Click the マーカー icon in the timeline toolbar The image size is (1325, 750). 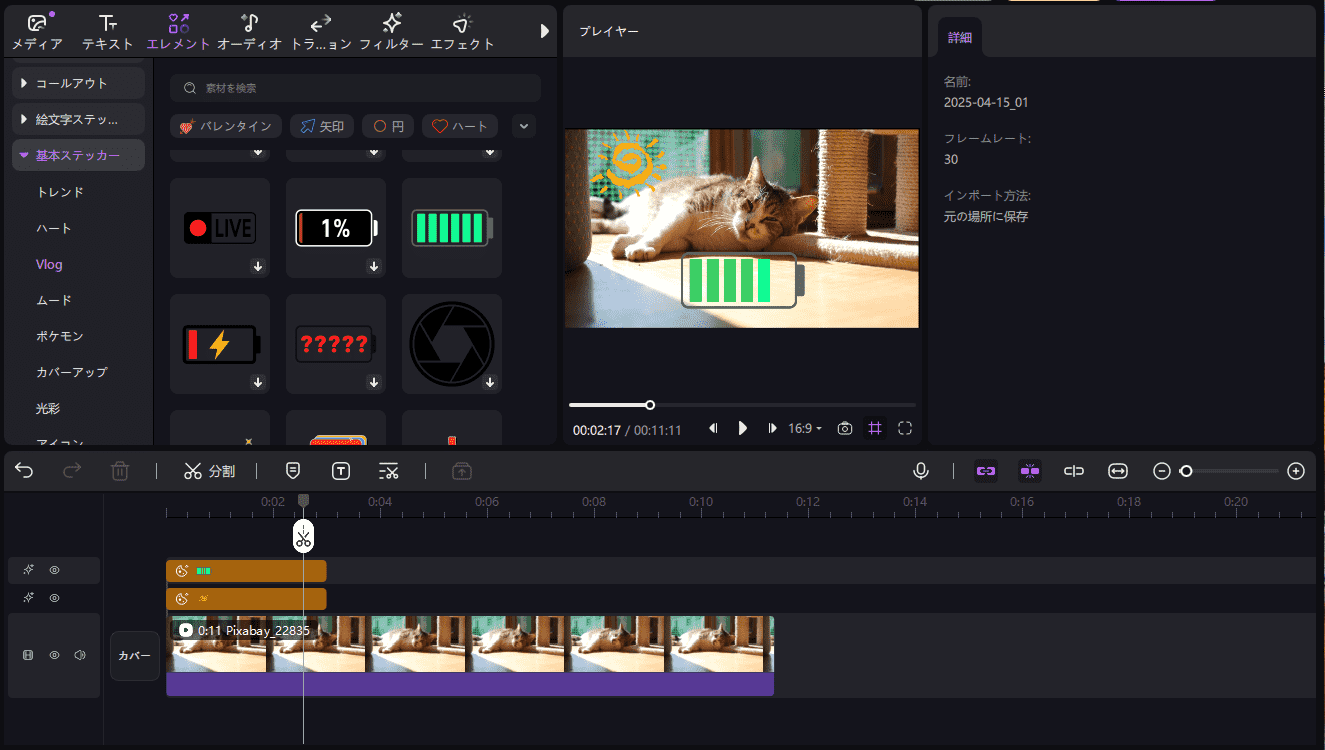292,470
